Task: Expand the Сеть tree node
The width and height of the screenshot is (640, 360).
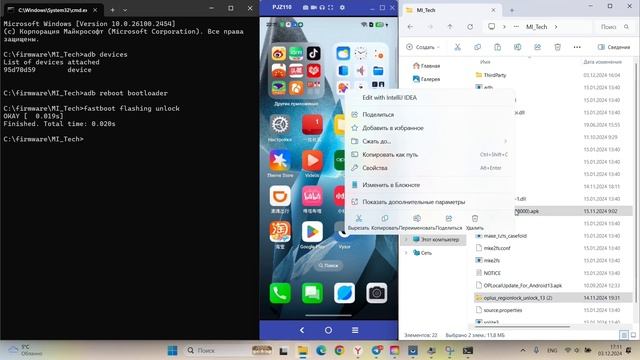Action: coord(406,253)
